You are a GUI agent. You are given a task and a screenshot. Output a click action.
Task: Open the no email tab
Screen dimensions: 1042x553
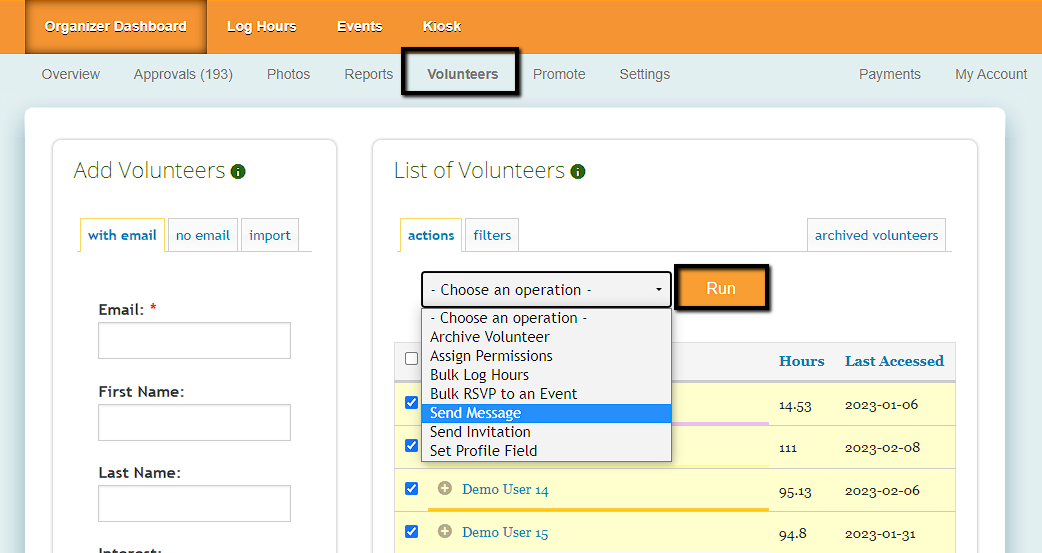(x=203, y=236)
